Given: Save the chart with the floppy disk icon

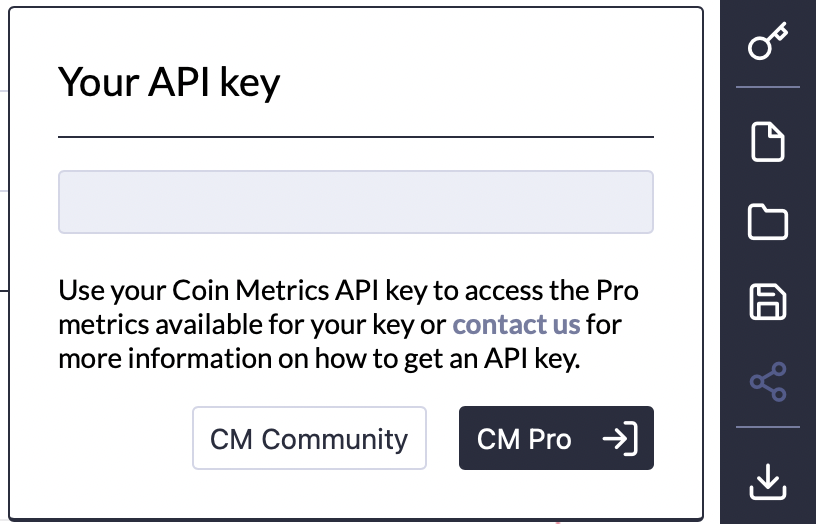Looking at the screenshot, I should (768, 302).
